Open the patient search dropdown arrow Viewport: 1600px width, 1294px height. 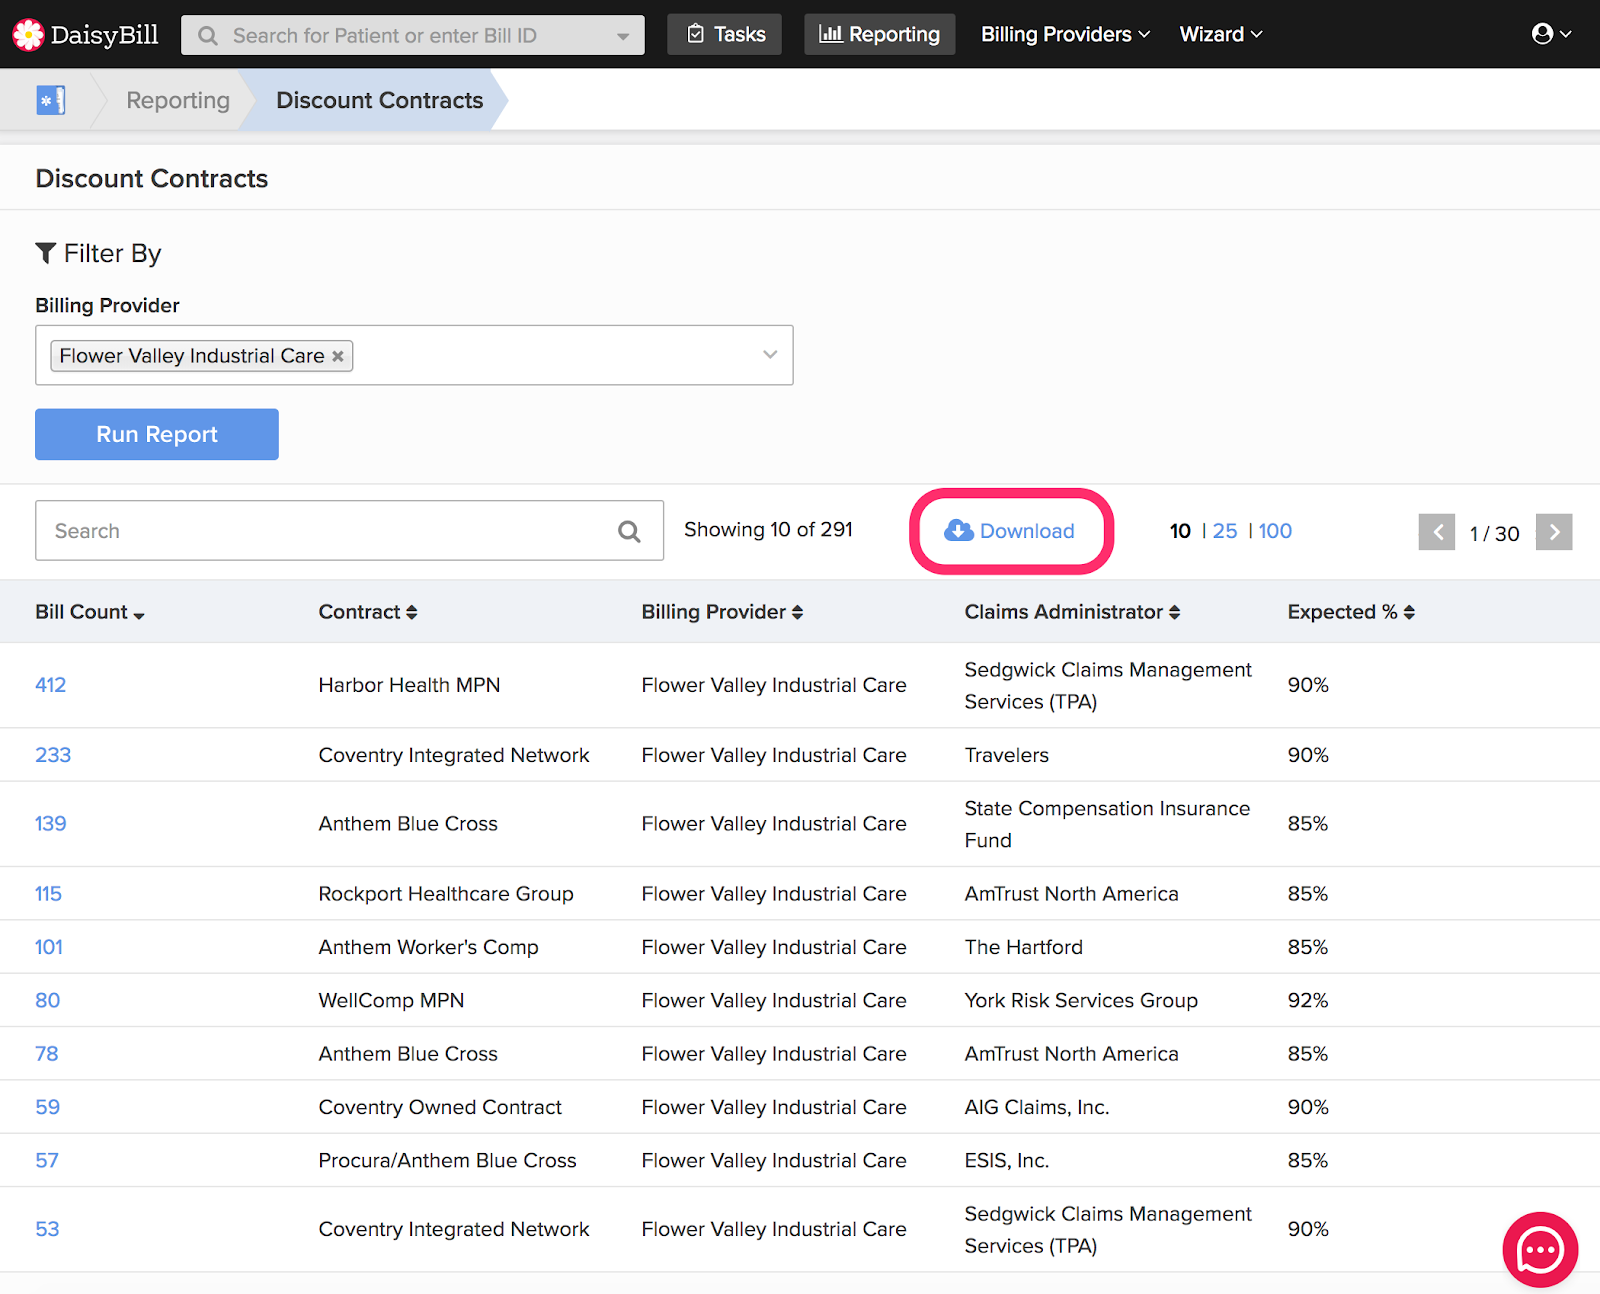[623, 36]
